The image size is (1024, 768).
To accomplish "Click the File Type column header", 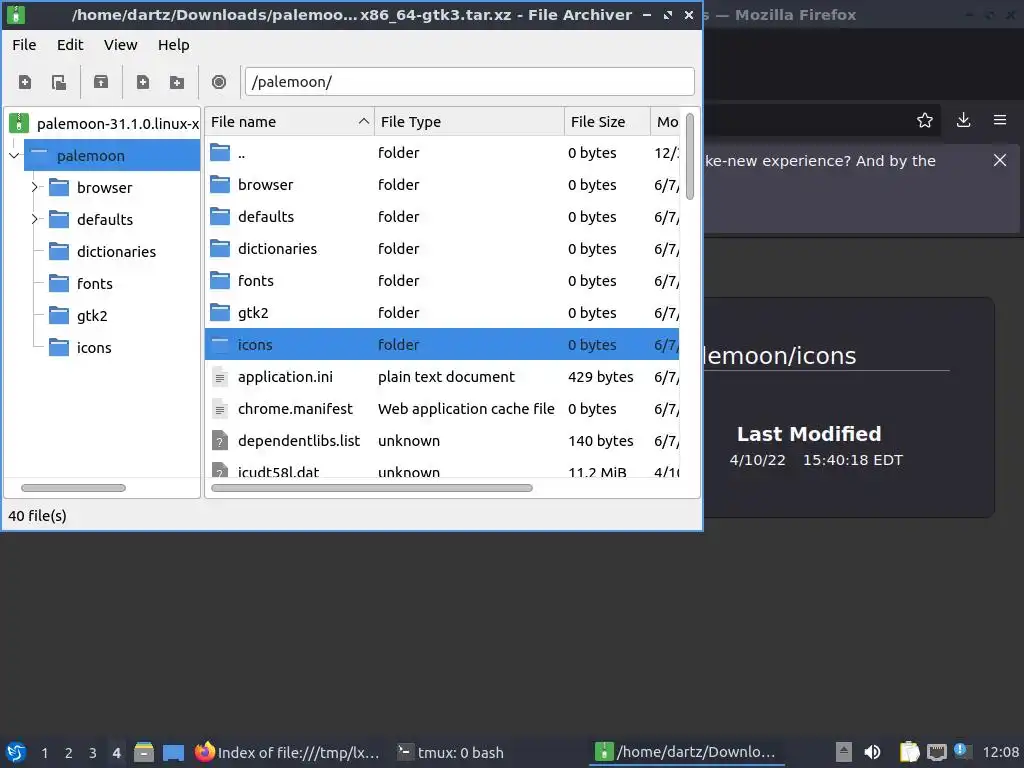I will [469, 121].
